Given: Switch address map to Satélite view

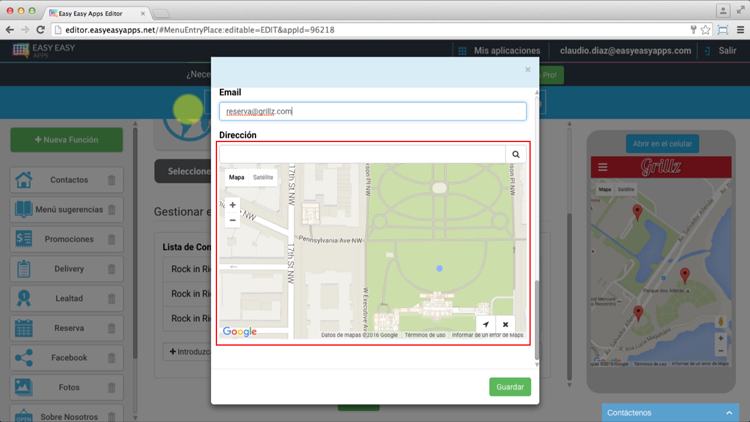Looking at the screenshot, I should click(x=263, y=177).
